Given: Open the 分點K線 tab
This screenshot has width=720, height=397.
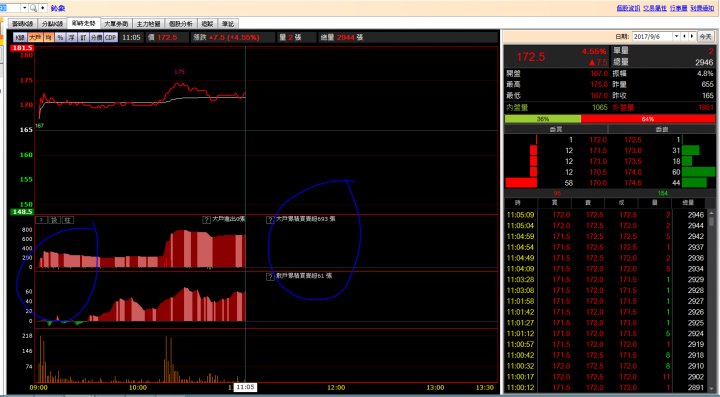Looking at the screenshot, I should [52, 24].
